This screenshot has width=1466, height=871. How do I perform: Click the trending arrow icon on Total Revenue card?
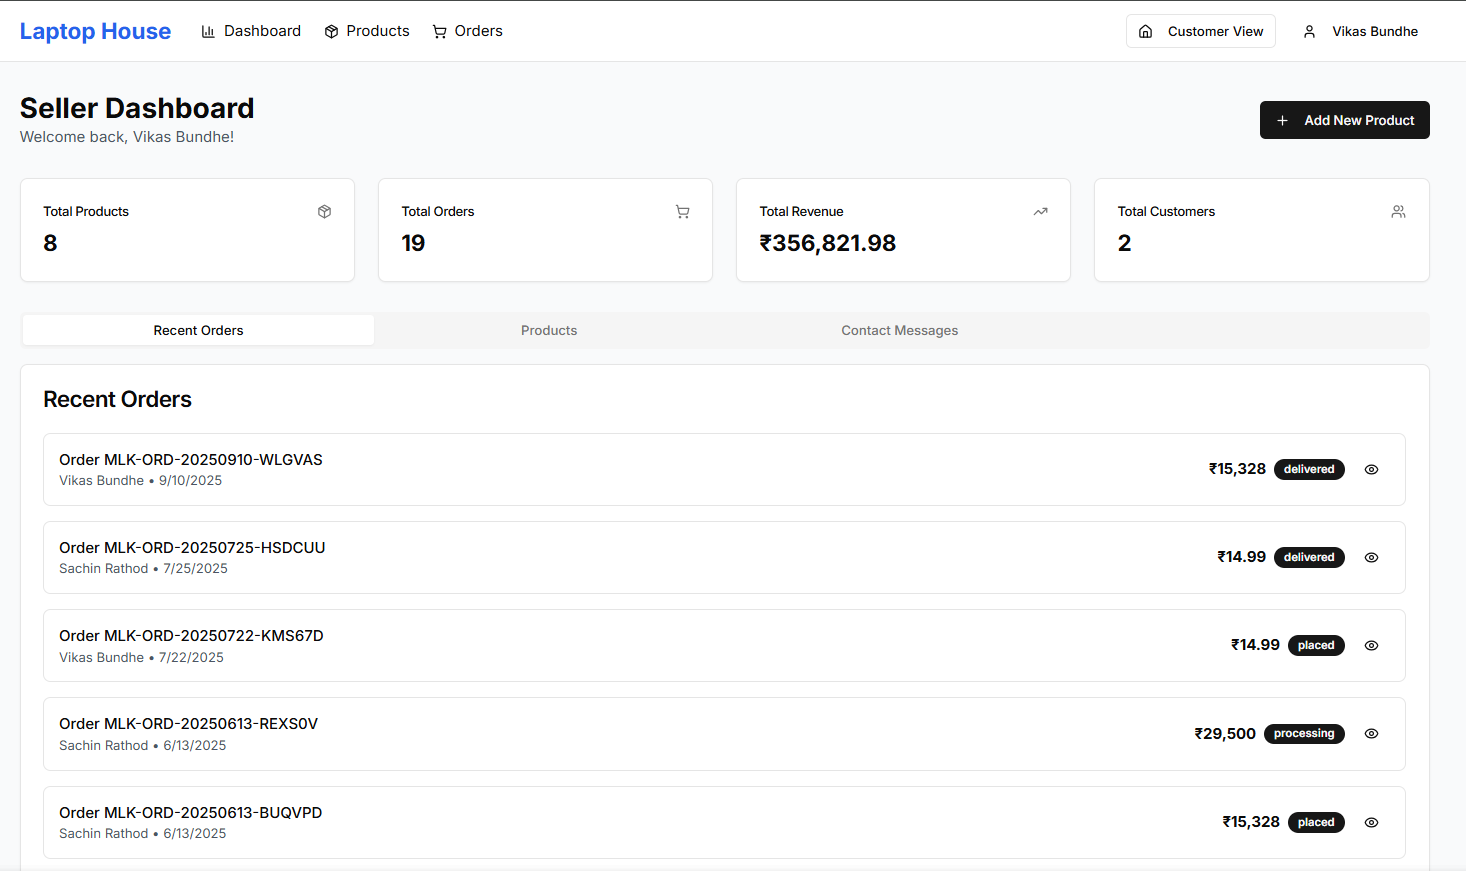click(1040, 211)
